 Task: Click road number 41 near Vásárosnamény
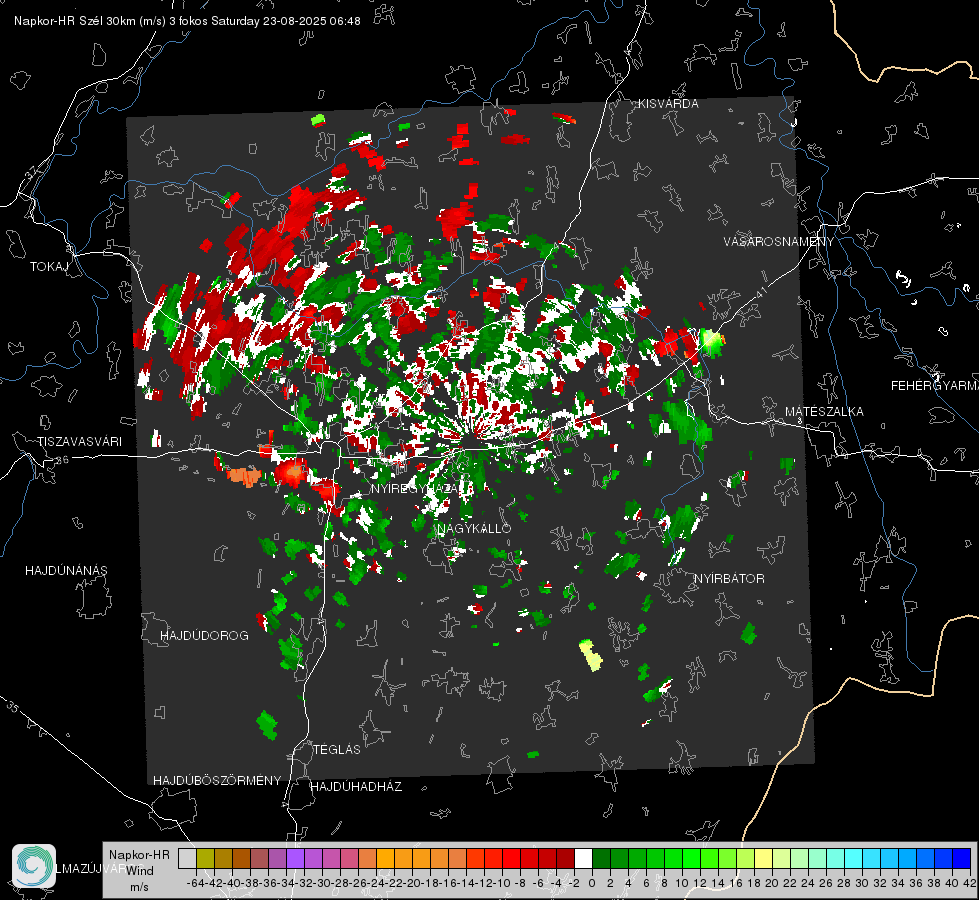[x=760, y=291]
